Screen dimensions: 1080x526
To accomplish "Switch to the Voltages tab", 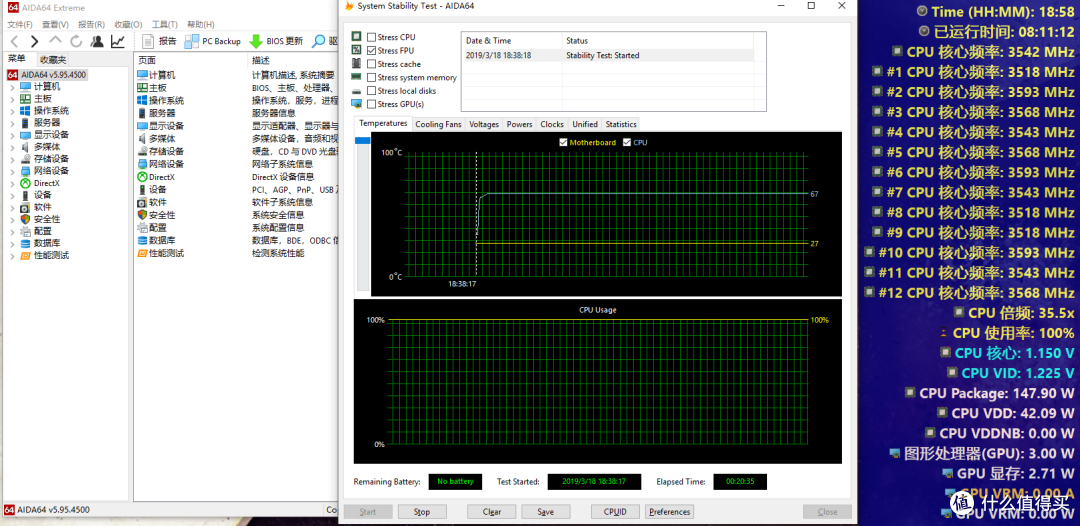I will pyautogui.click(x=484, y=125).
